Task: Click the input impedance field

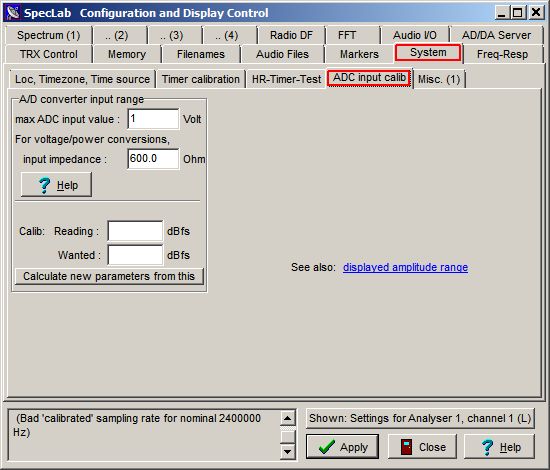Action: pos(153,159)
